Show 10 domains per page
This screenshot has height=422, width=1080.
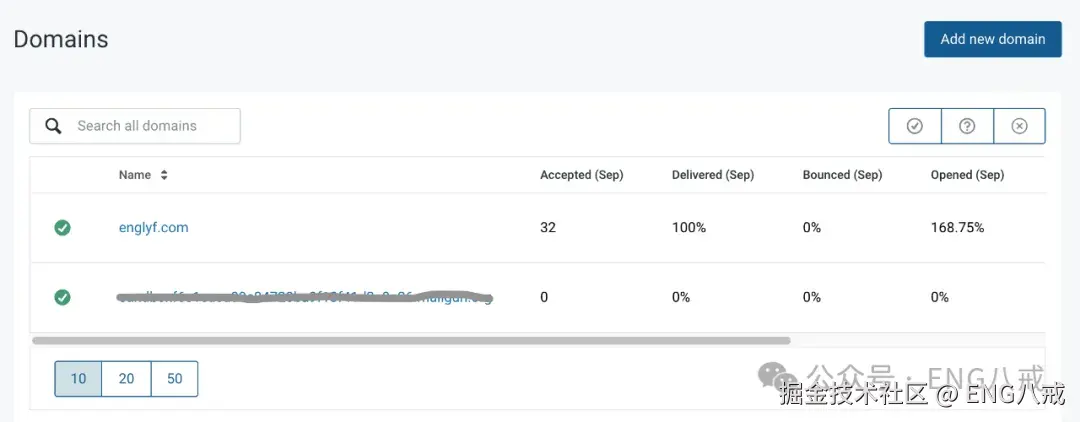pyautogui.click(x=78, y=379)
